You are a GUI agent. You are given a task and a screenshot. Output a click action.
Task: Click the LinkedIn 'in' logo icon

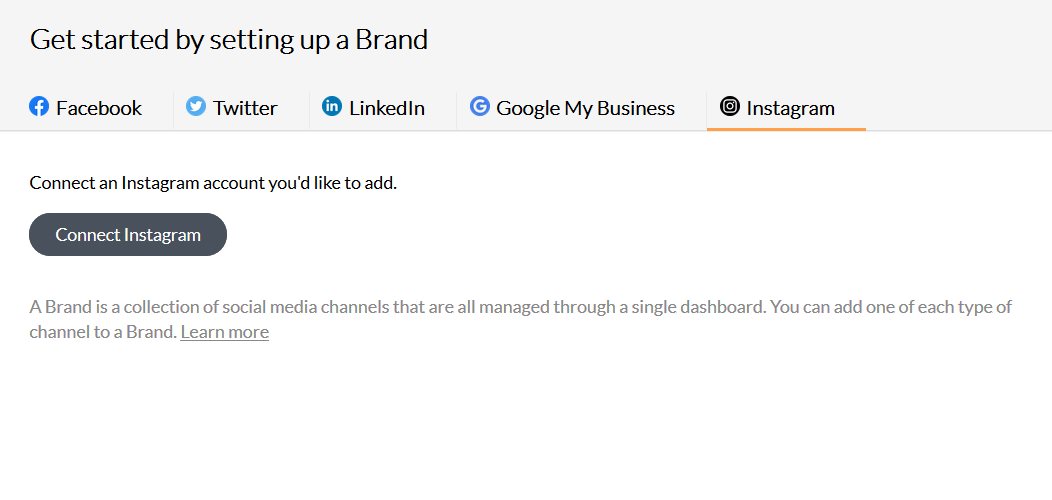(x=331, y=106)
